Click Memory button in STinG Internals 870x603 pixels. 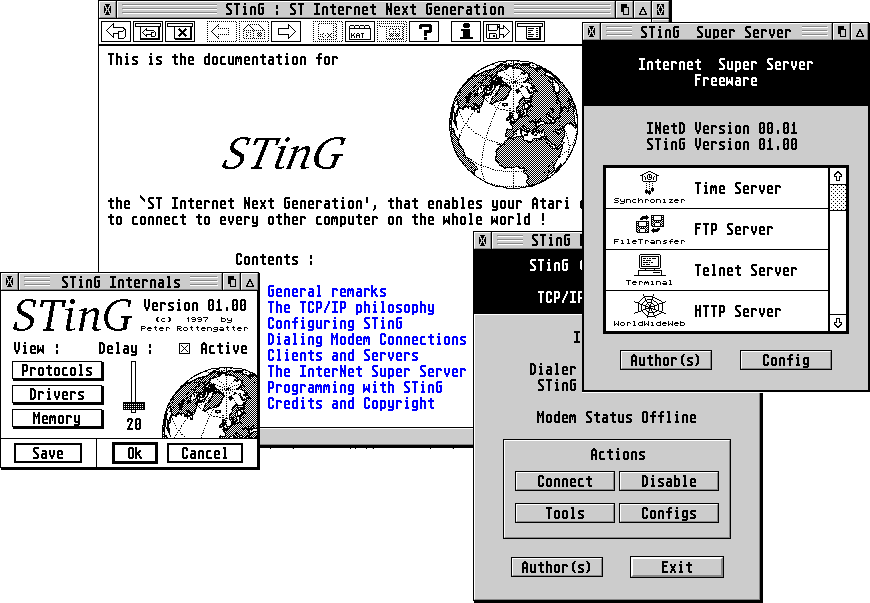coord(57,418)
